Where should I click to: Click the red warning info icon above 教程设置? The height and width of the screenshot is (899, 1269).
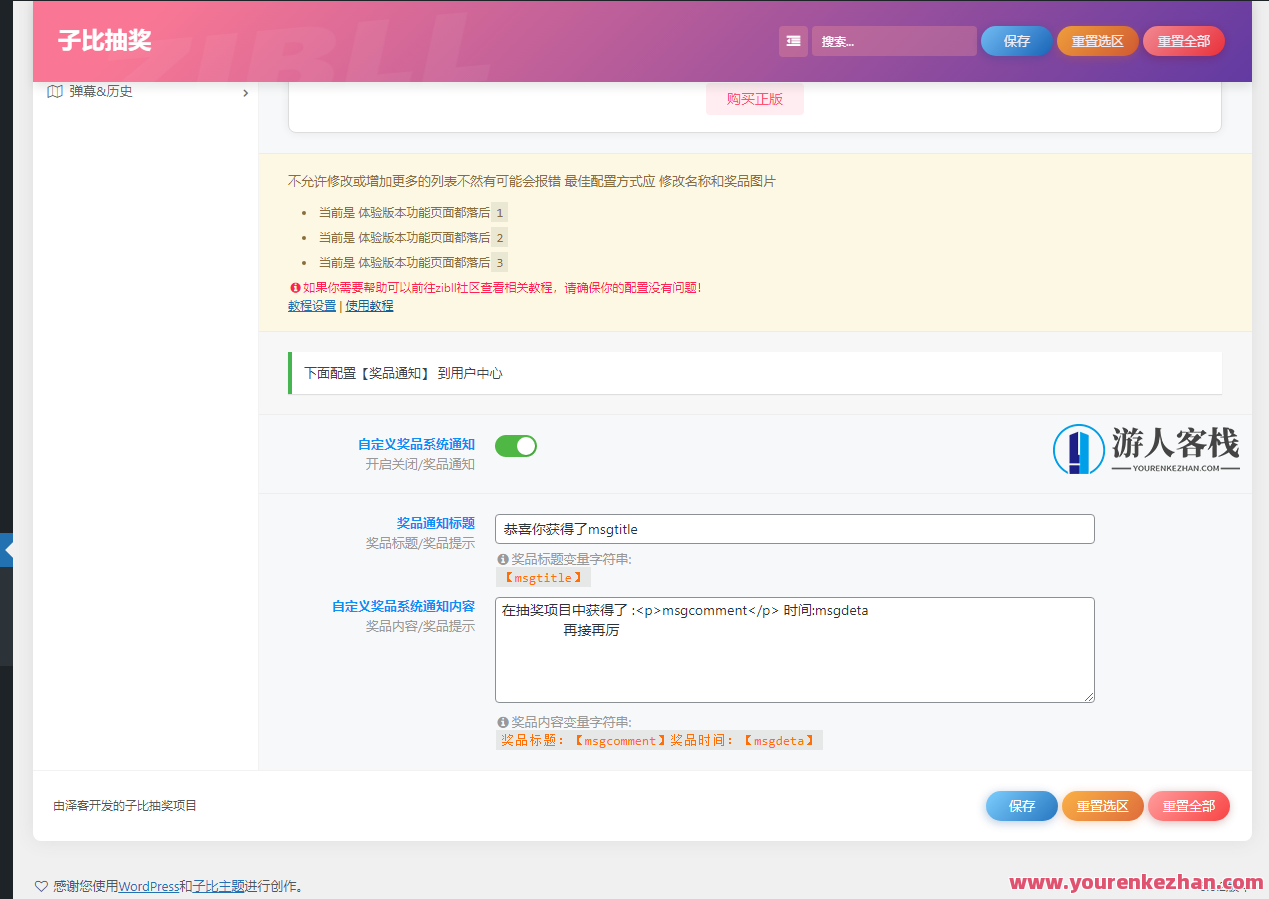[294, 287]
